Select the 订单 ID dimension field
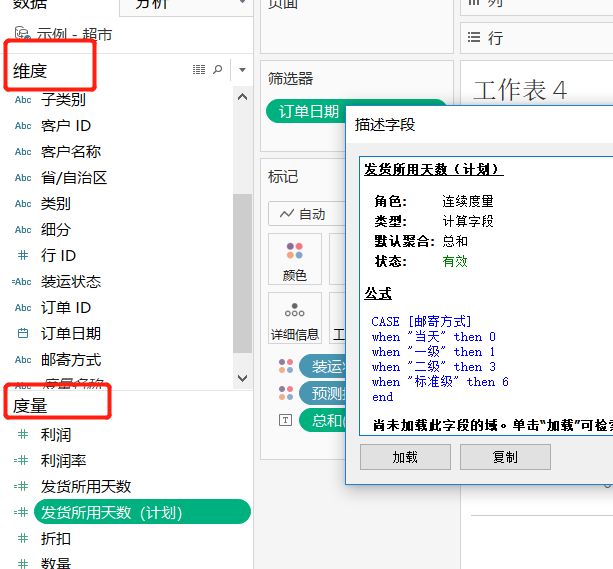The image size is (613, 569). click(66, 307)
